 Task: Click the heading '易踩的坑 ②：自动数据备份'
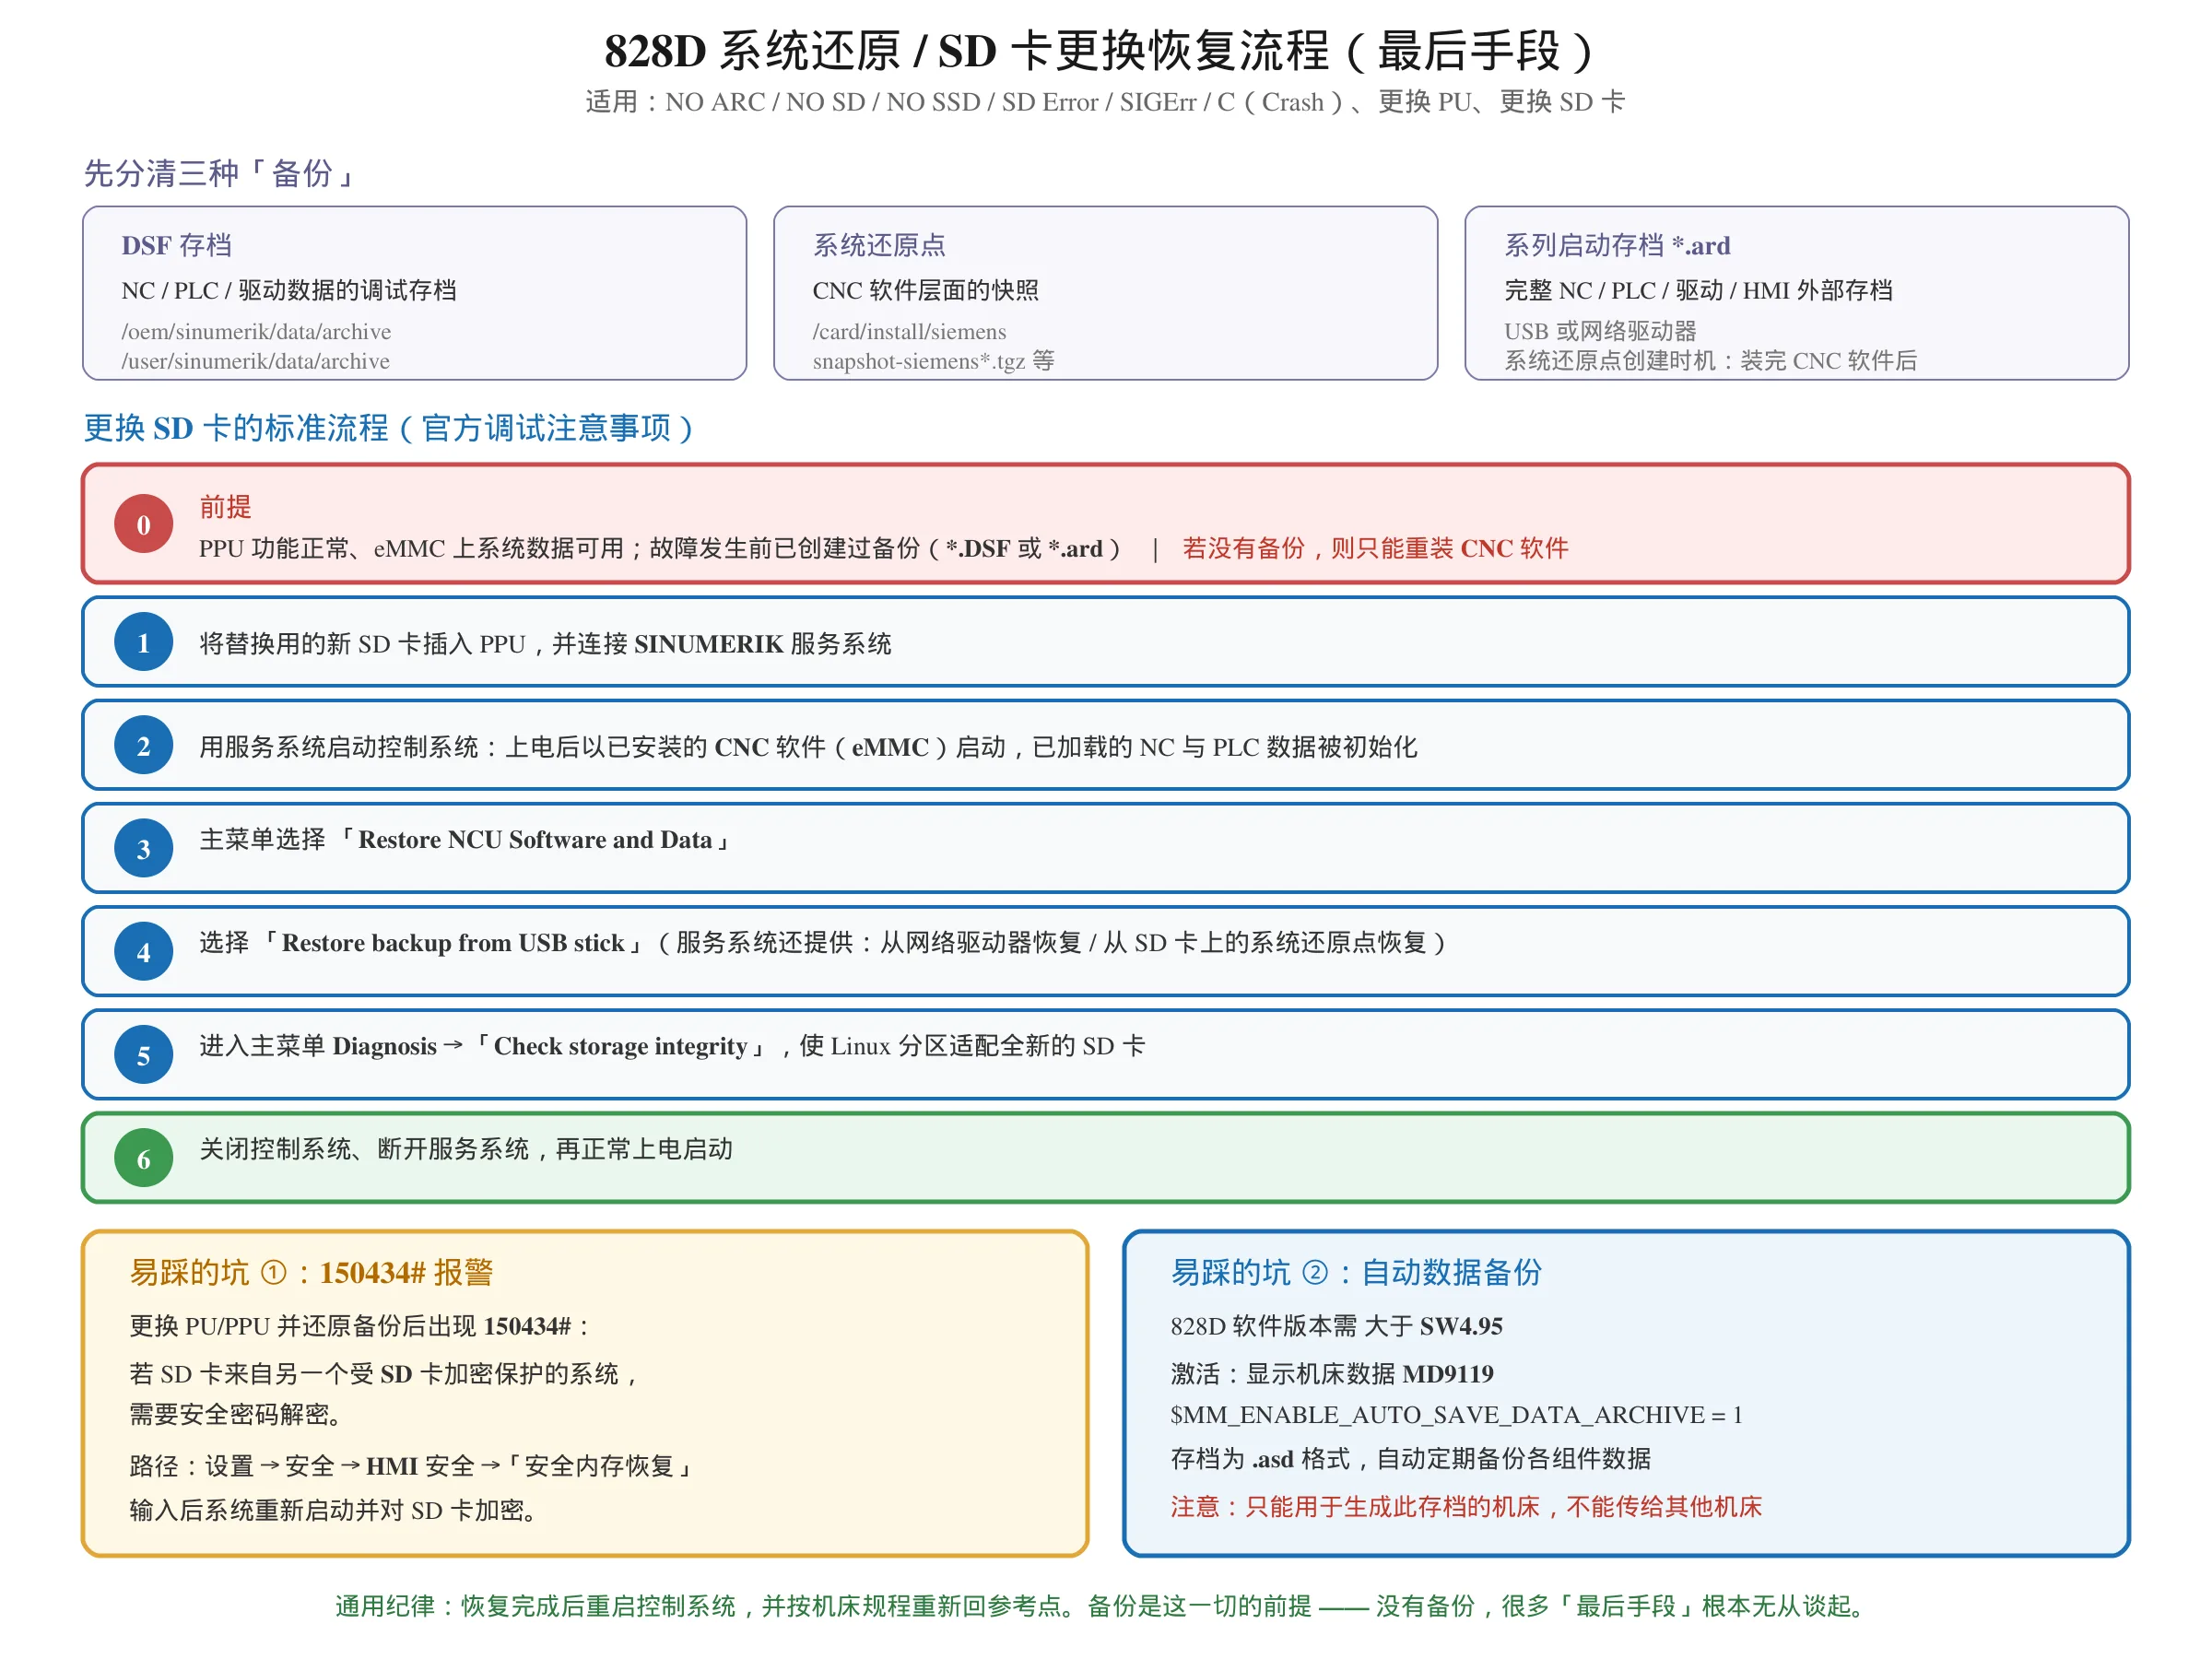click(x=1356, y=1272)
